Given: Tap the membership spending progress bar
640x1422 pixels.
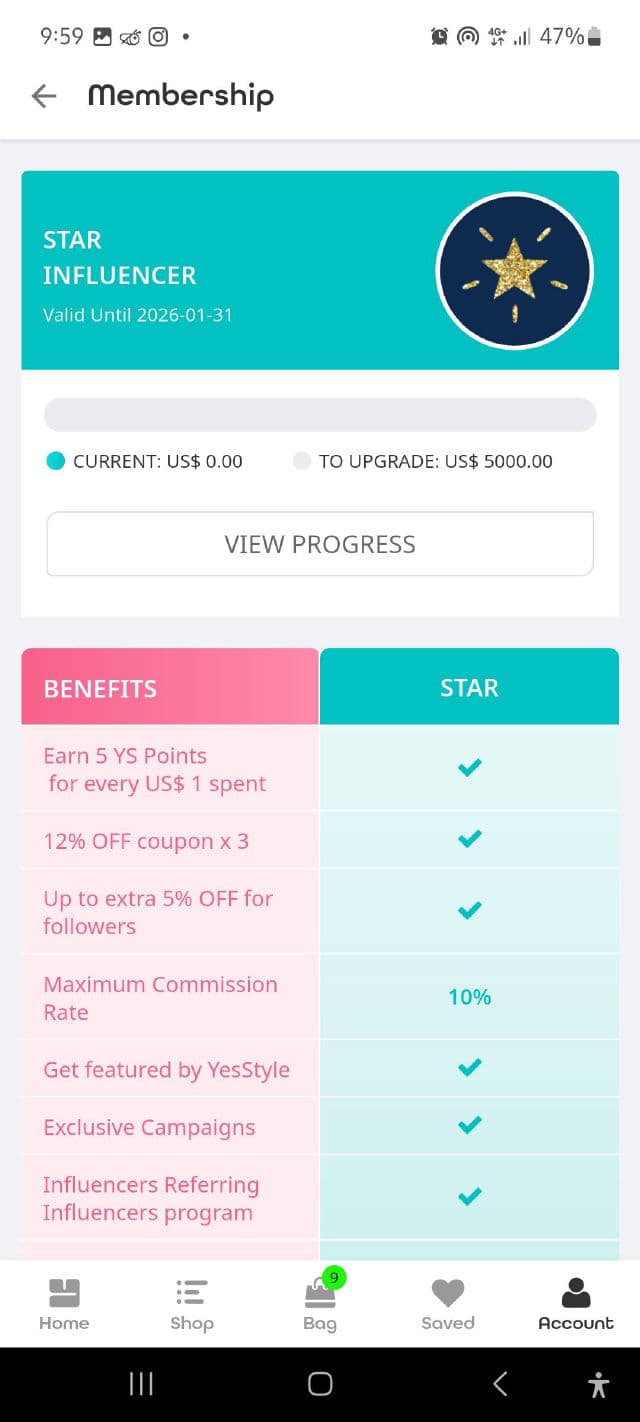Looking at the screenshot, I should click(320, 415).
